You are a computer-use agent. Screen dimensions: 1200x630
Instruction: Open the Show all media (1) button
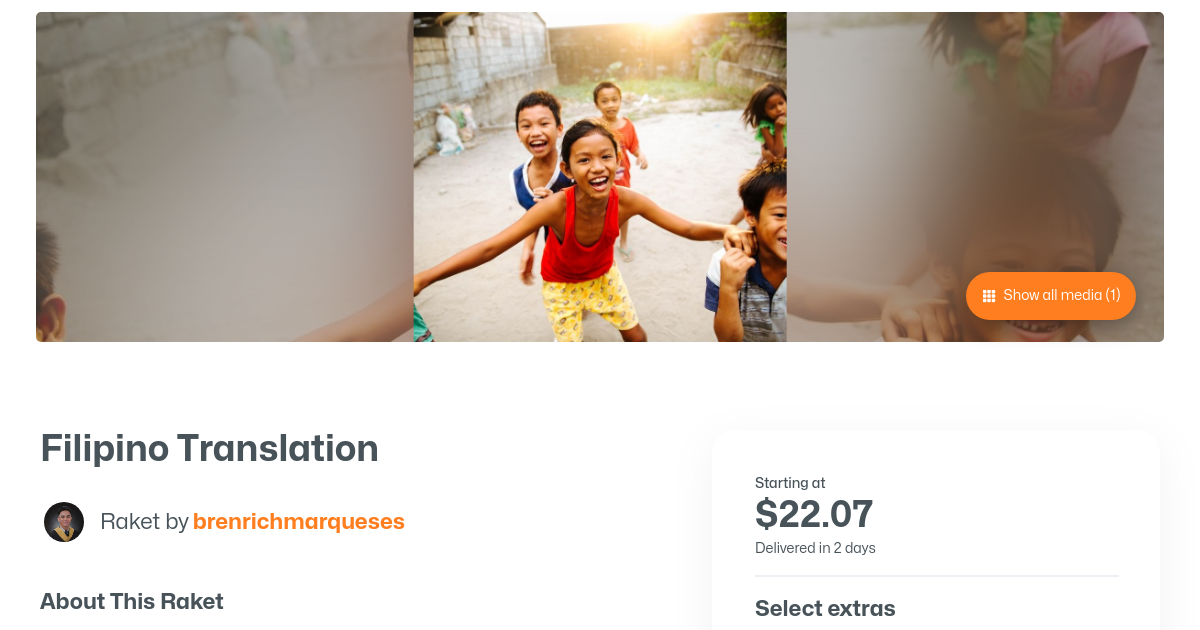coord(1051,296)
